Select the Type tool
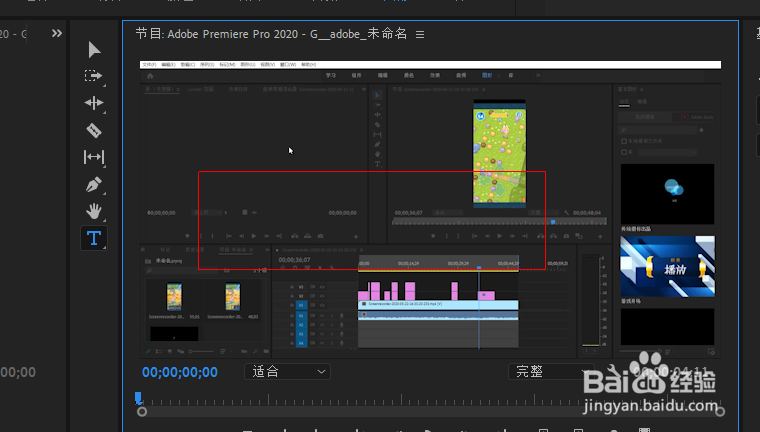The width and height of the screenshot is (760, 432). point(94,238)
